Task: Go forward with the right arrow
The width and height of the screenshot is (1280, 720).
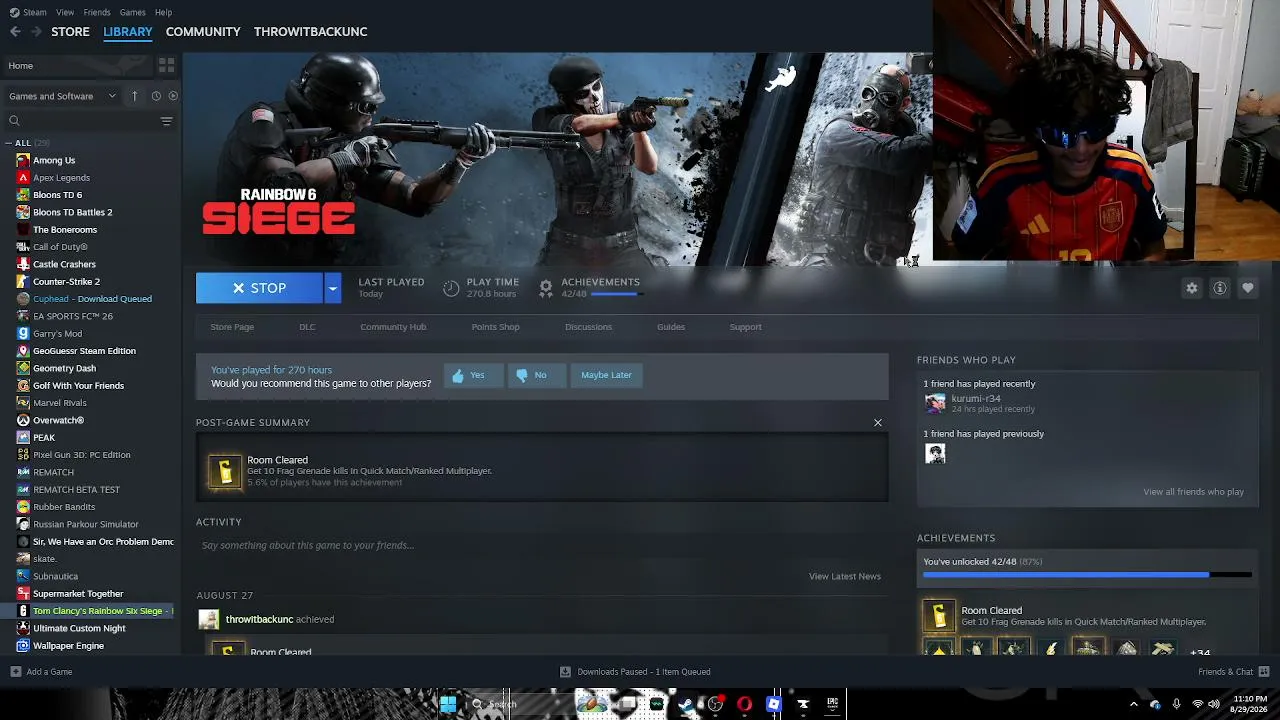Action: pyautogui.click(x=36, y=32)
